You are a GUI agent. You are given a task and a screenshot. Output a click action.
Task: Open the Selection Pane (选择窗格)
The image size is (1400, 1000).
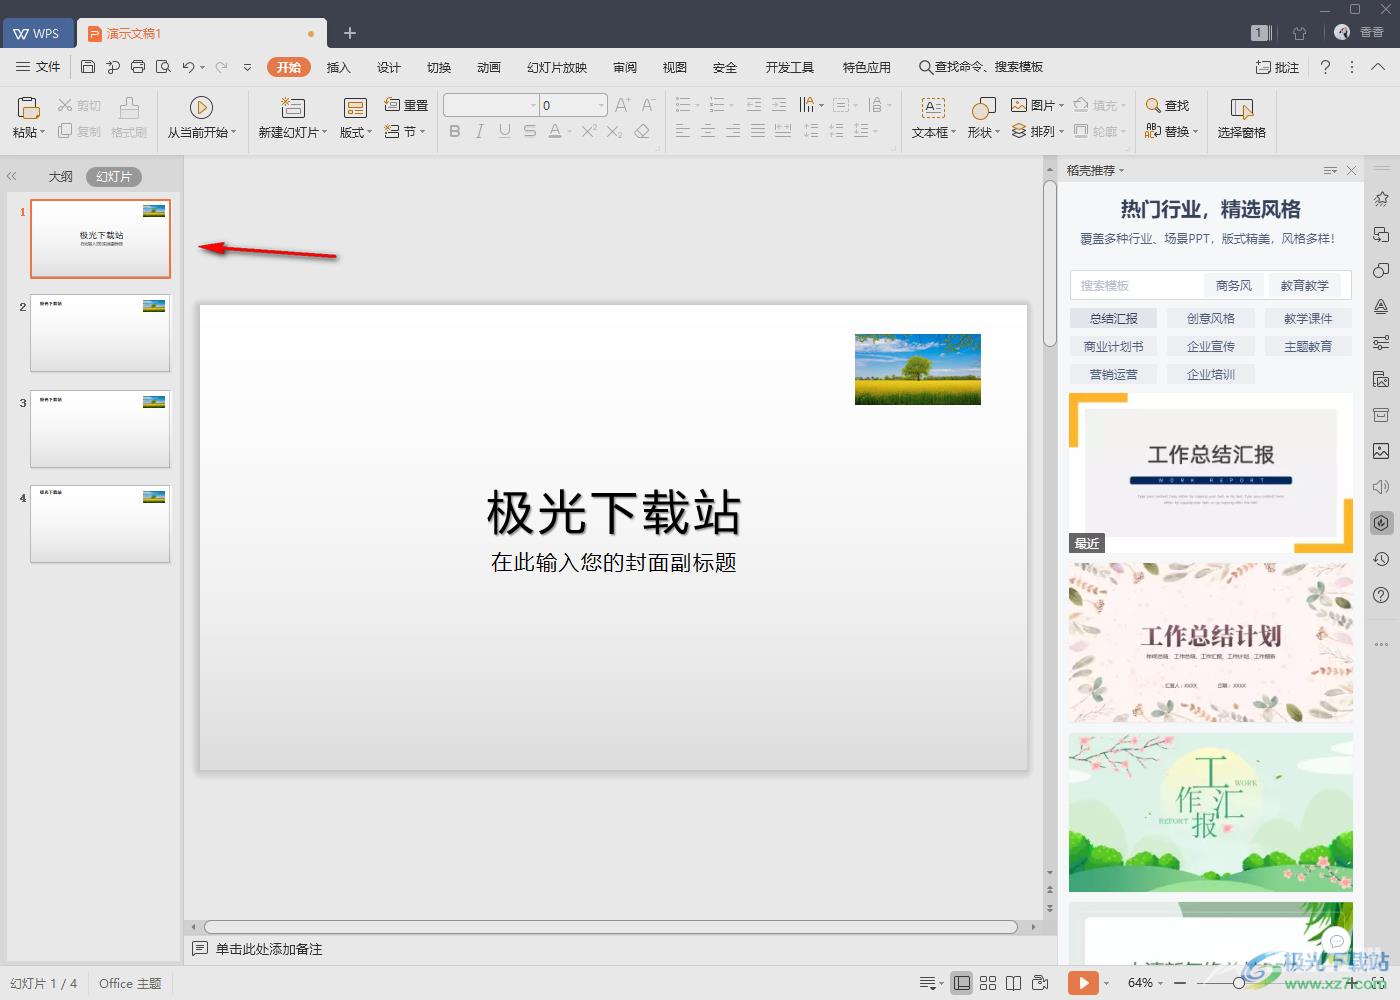[1242, 118]
